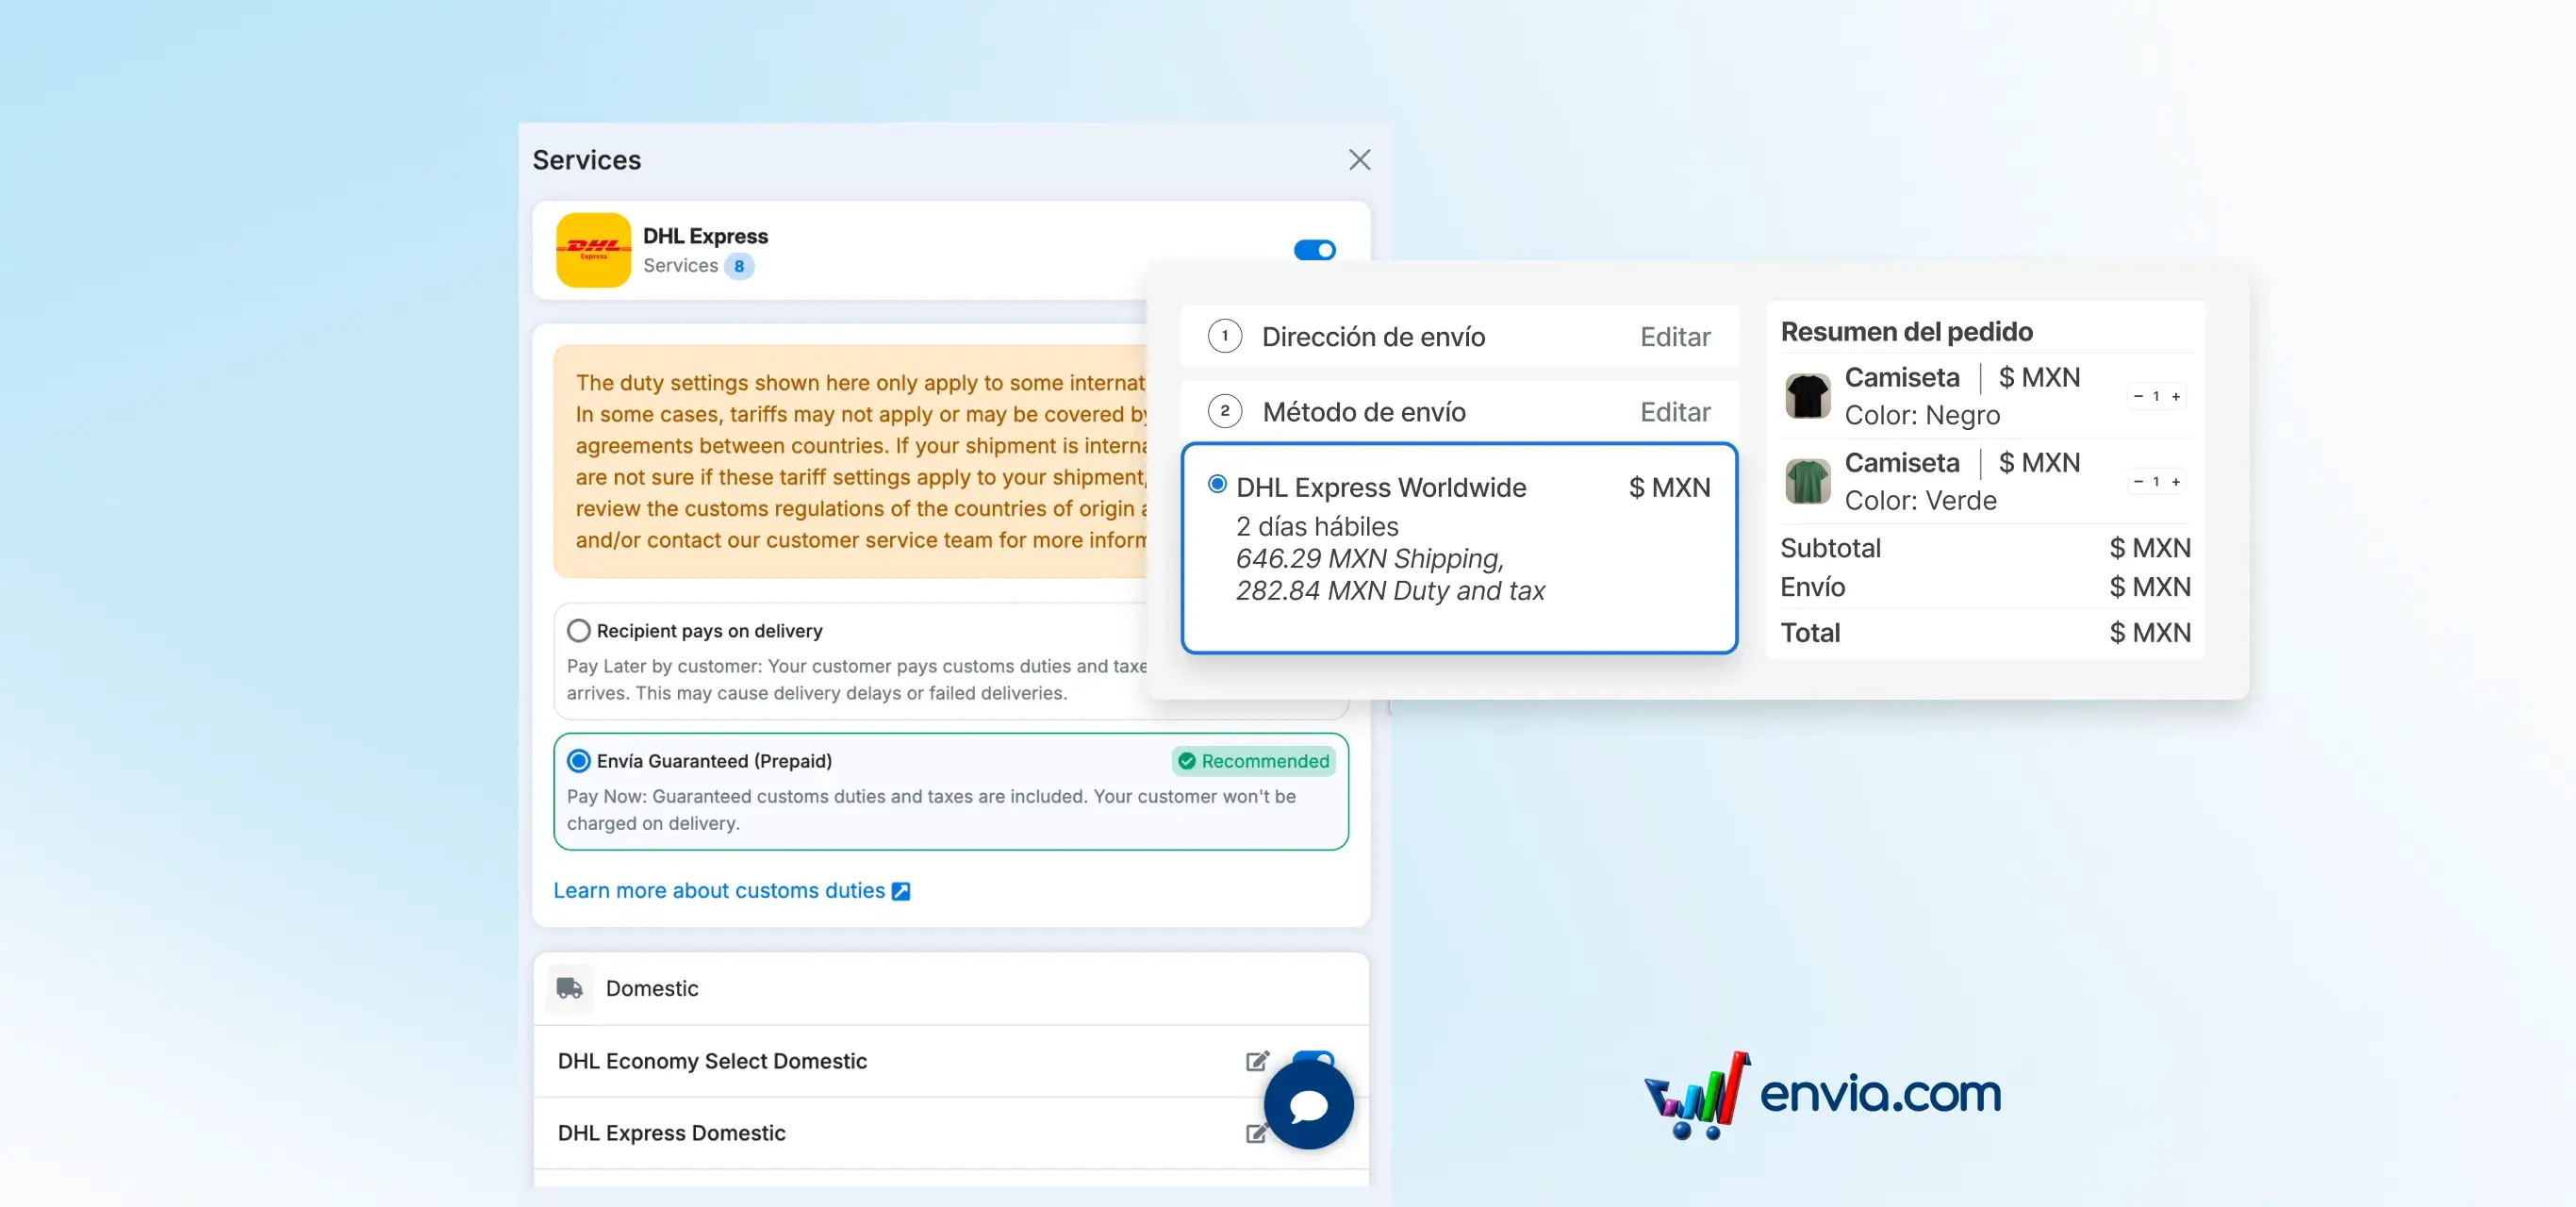Click Editar for Método de envío
The image size is (2576, 1207).
pyautogui.click(x=1675, y=412)
